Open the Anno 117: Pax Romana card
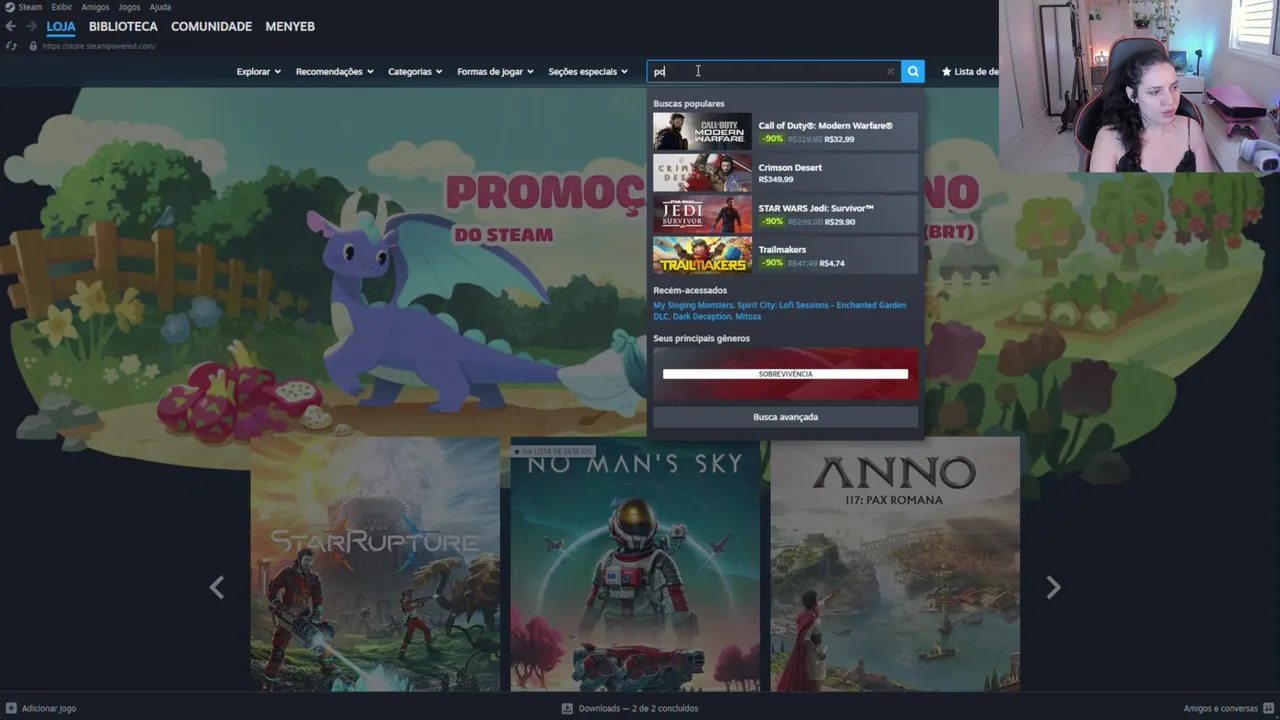This screenshot has width=1280, height=720. [x=895, y=564]
